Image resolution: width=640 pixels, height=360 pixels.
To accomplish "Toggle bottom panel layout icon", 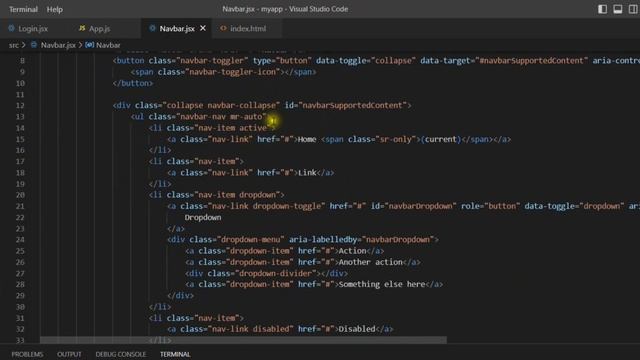I will [x=618, y=9].
